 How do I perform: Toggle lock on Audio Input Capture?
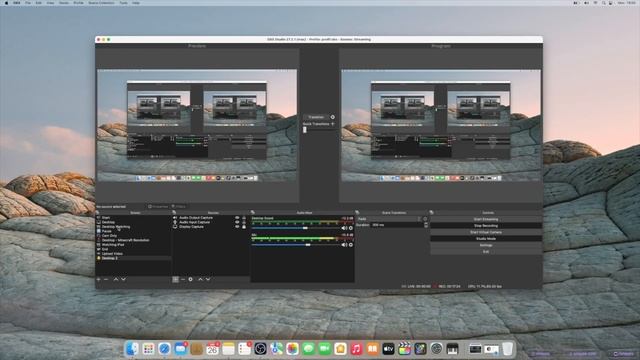coord(244,222)
